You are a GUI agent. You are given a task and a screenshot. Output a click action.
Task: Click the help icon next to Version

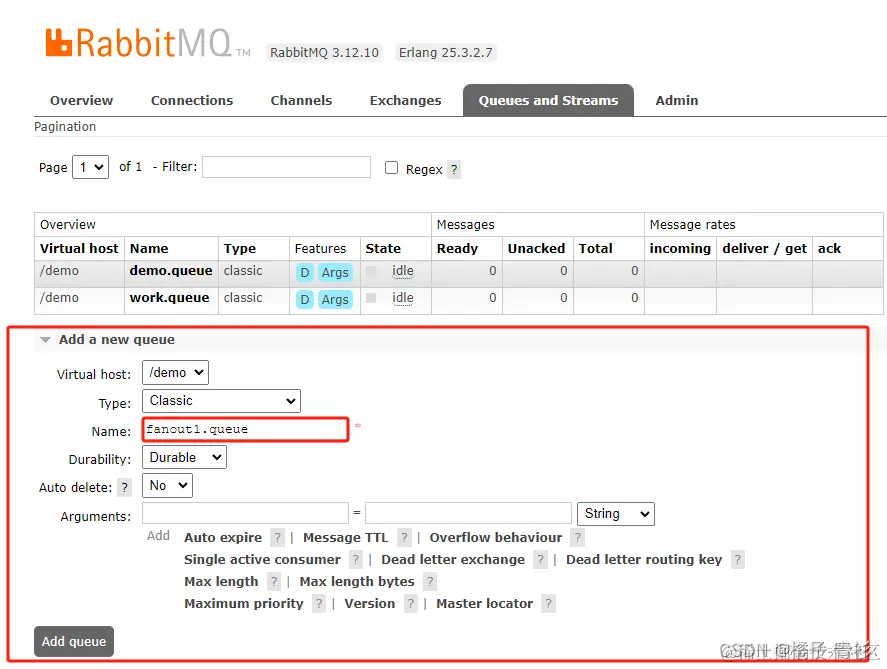(x=410, y=603)
